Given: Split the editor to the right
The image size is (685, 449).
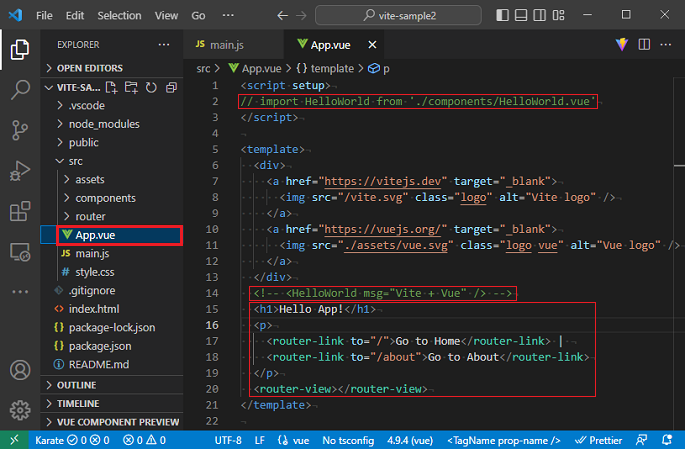Looking at the screenshot, I should [x=644, y=44].
